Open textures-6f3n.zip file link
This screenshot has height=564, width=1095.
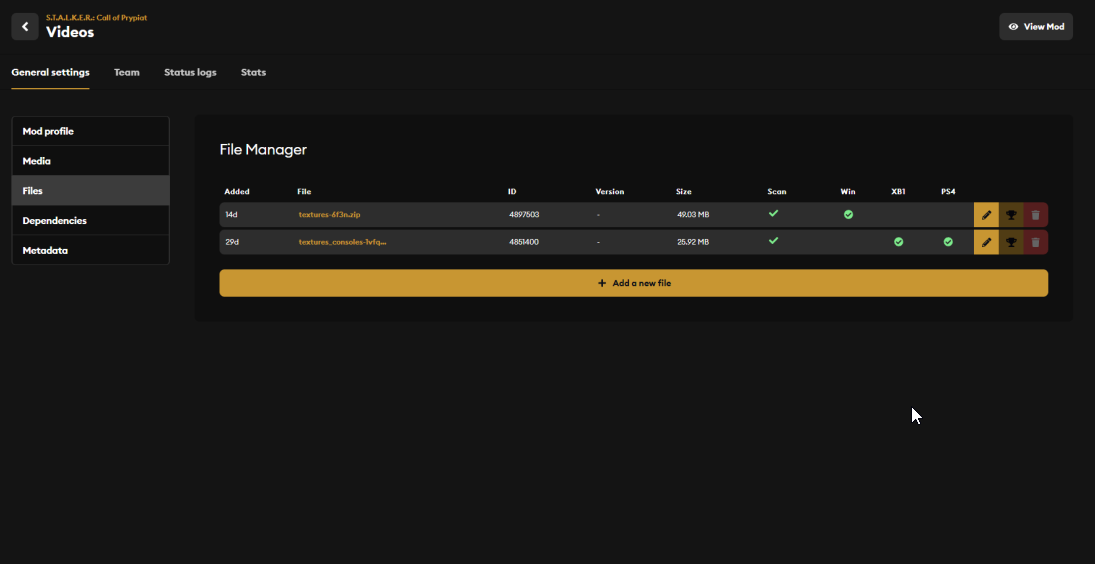click(x=330, y=214)
